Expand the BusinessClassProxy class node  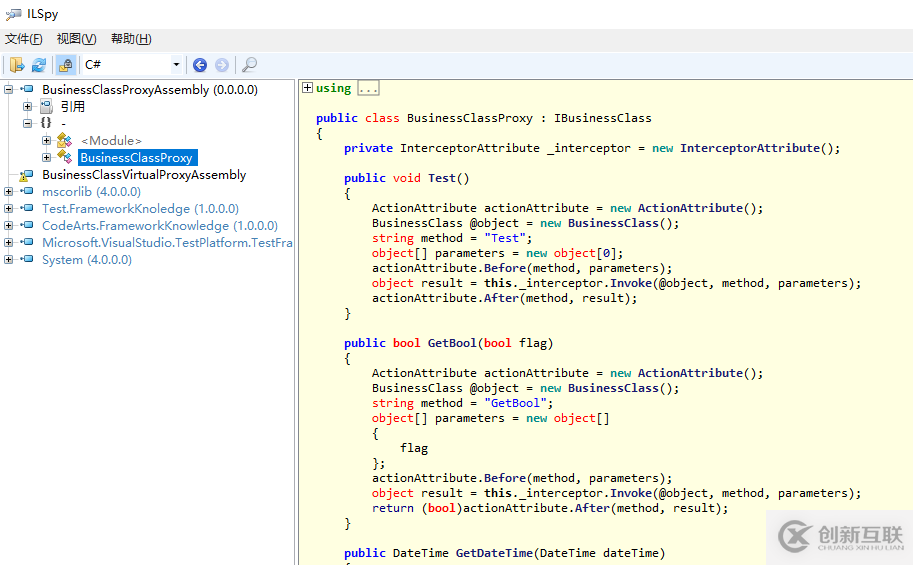pyautogui.click(x=47, y=157)
